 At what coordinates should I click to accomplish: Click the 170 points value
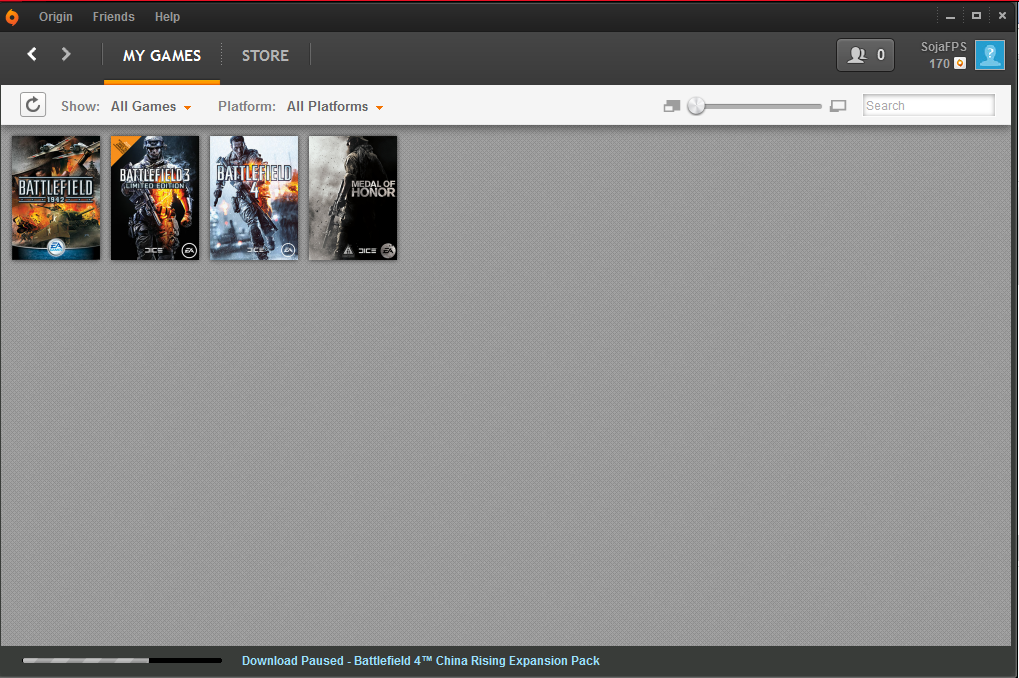click(x=939, y=64)
